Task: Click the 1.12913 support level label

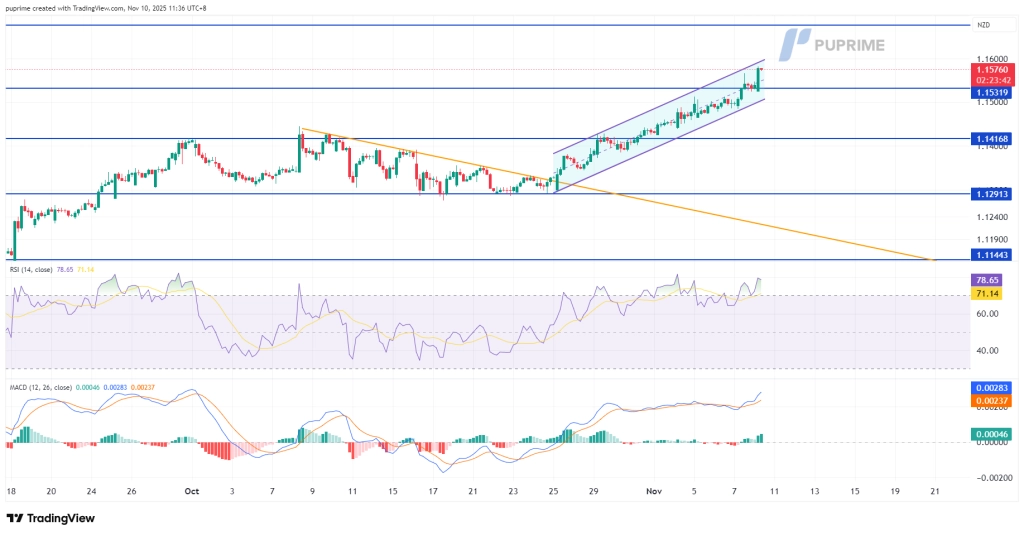Action: 991,194
